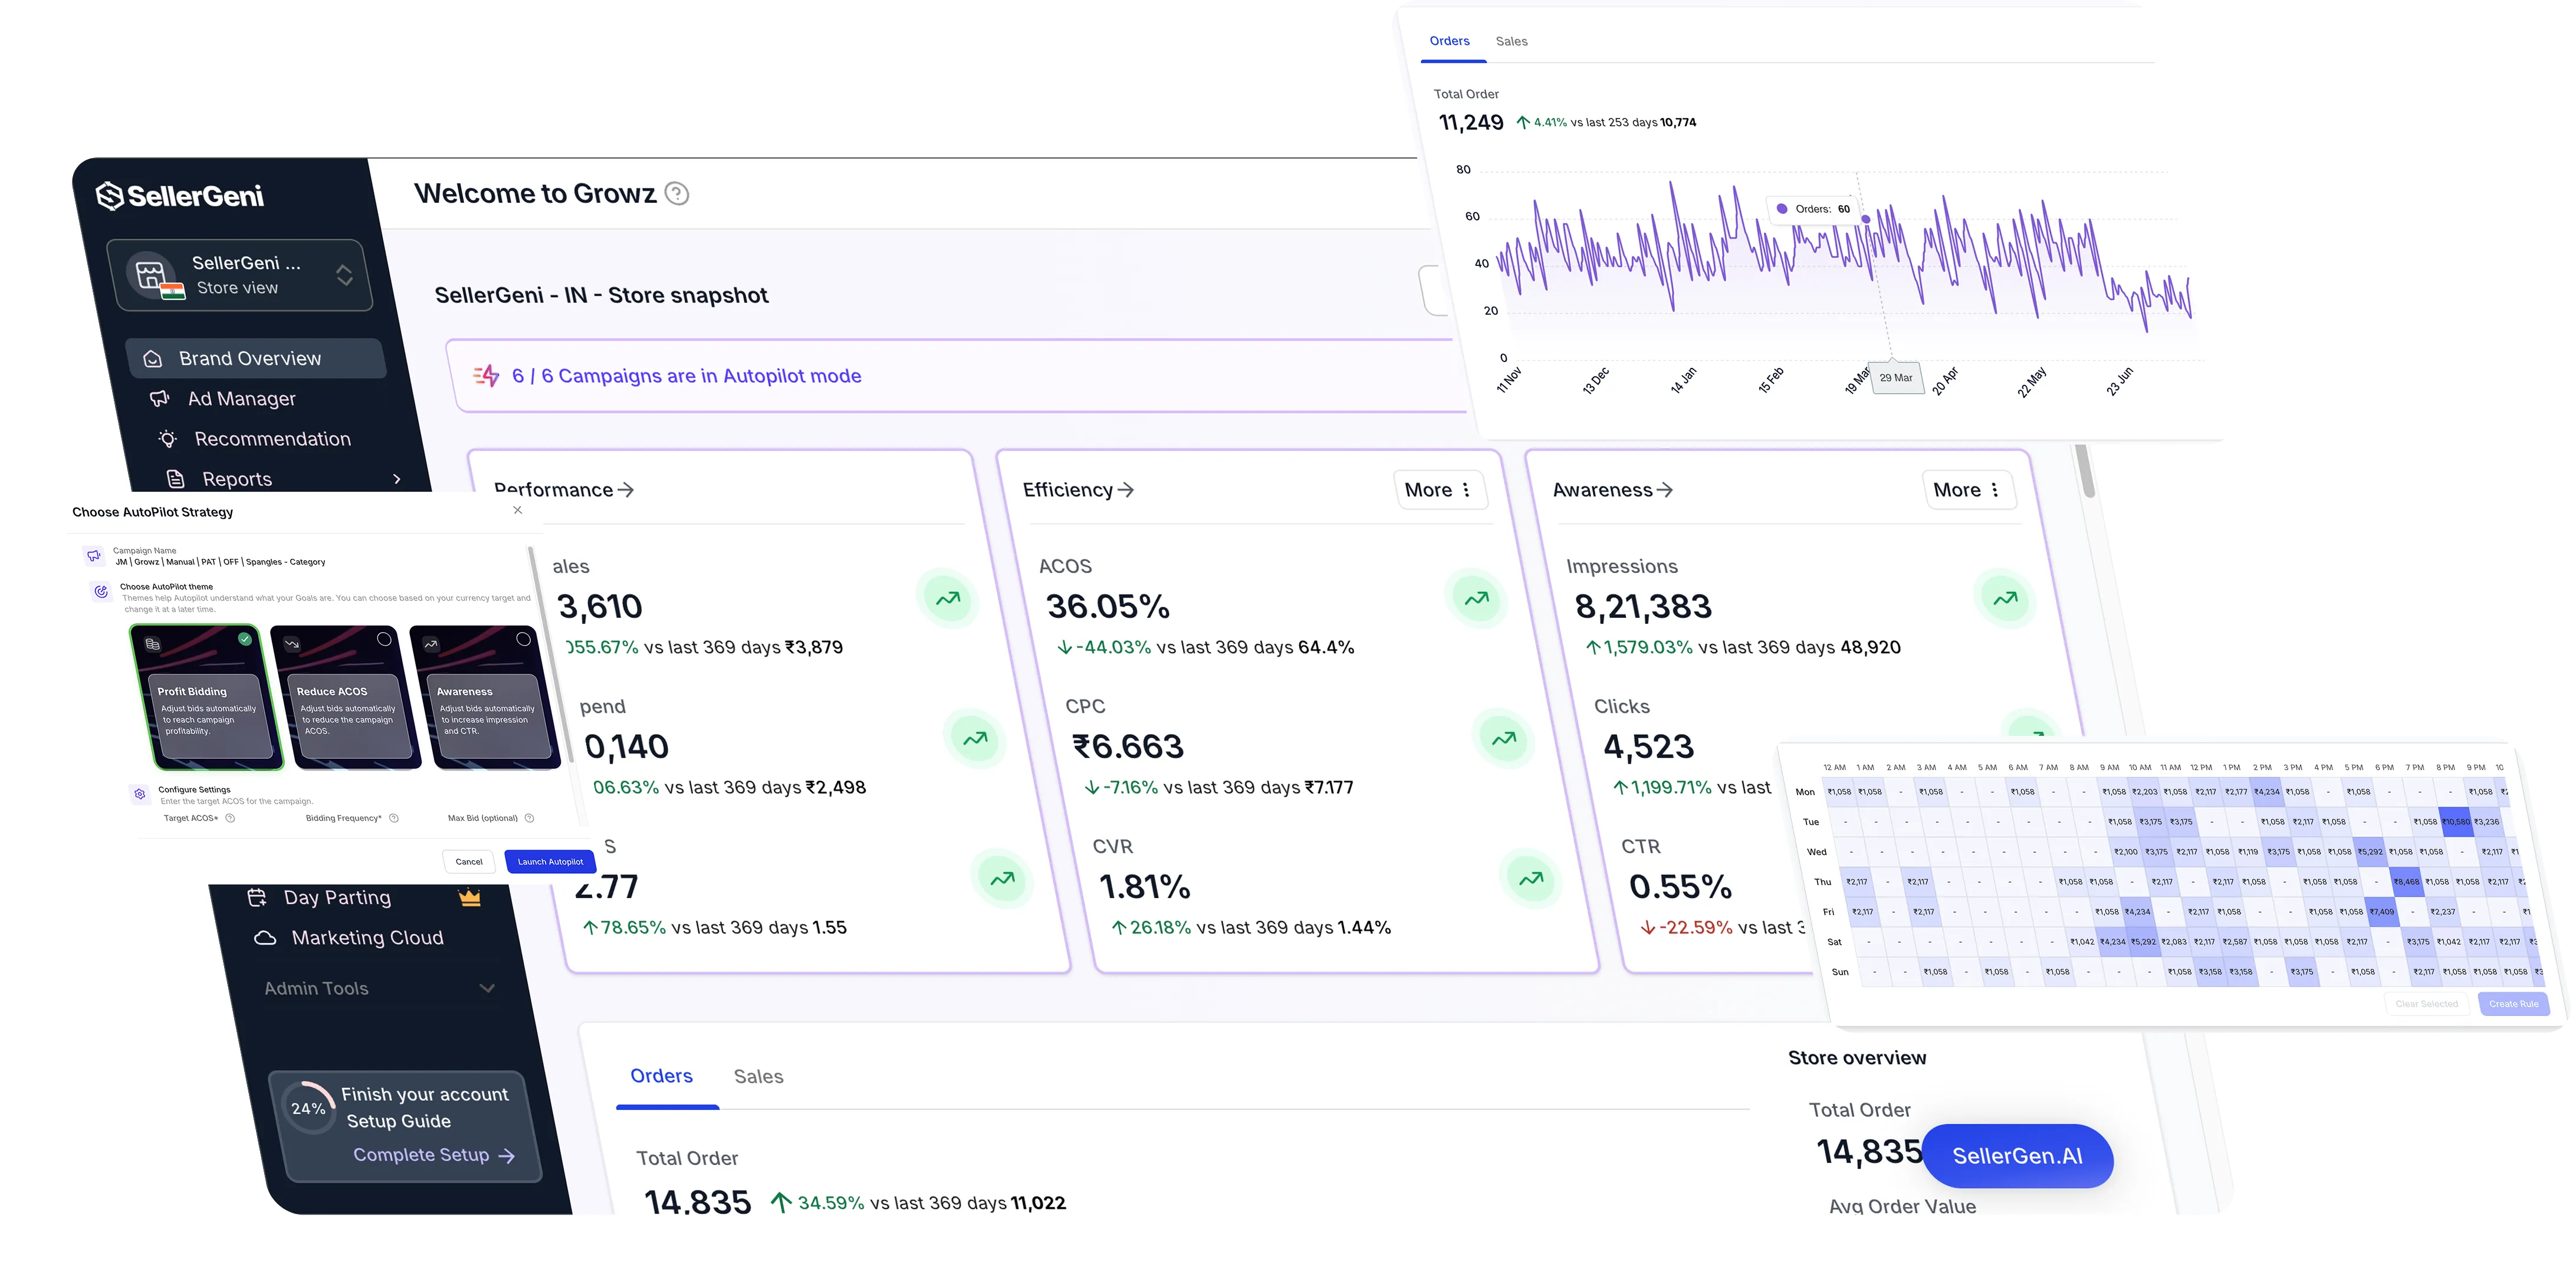Click the Recommendation lightbulb icon
Screen dimensions: 2576x1286
(167, 438)
